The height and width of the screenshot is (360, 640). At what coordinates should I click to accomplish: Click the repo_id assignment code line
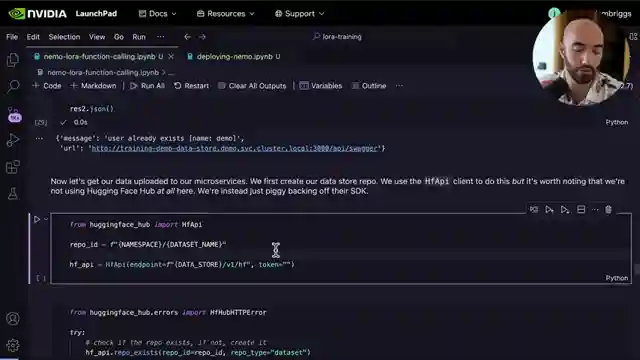point(148,244)
